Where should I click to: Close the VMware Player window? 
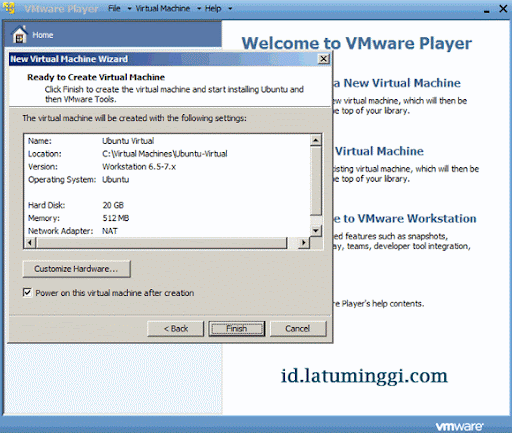click(503, 8)
